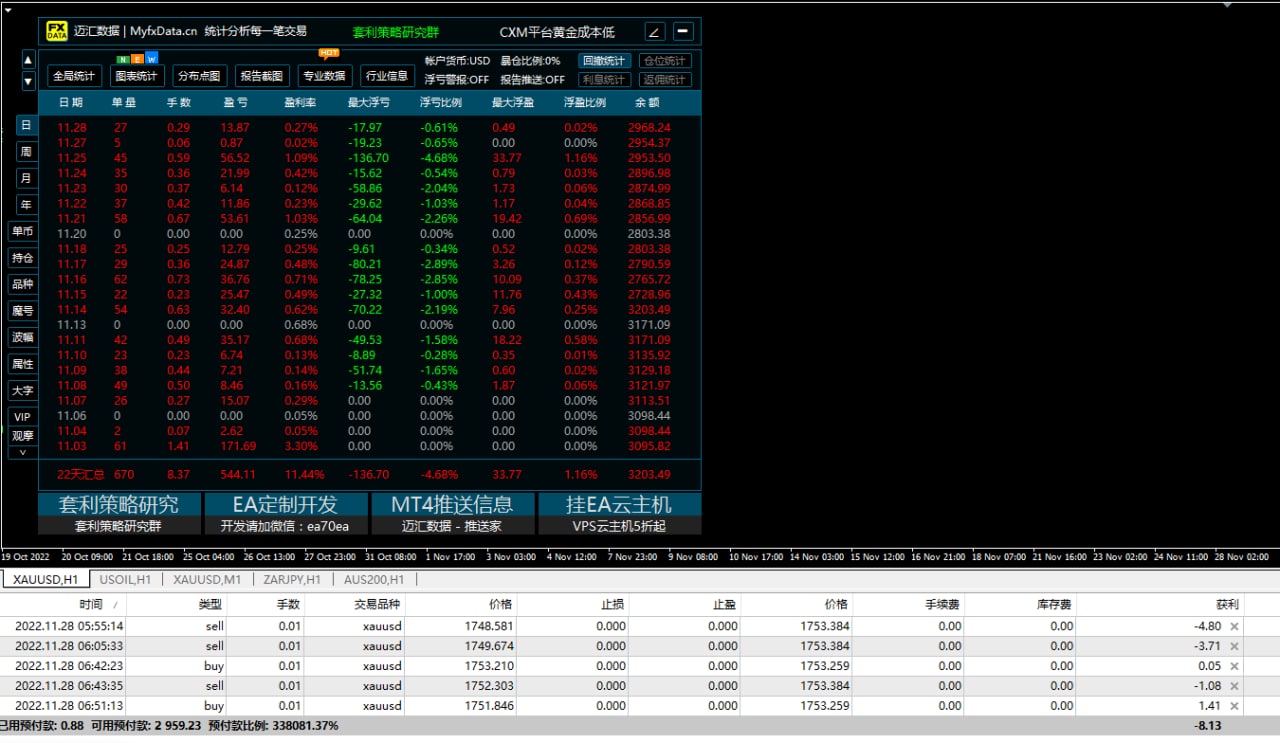Viewport: 1280px width, 743px height.
Task: Select the 魔号 magic number sidebar button
Action: point(22,311)
